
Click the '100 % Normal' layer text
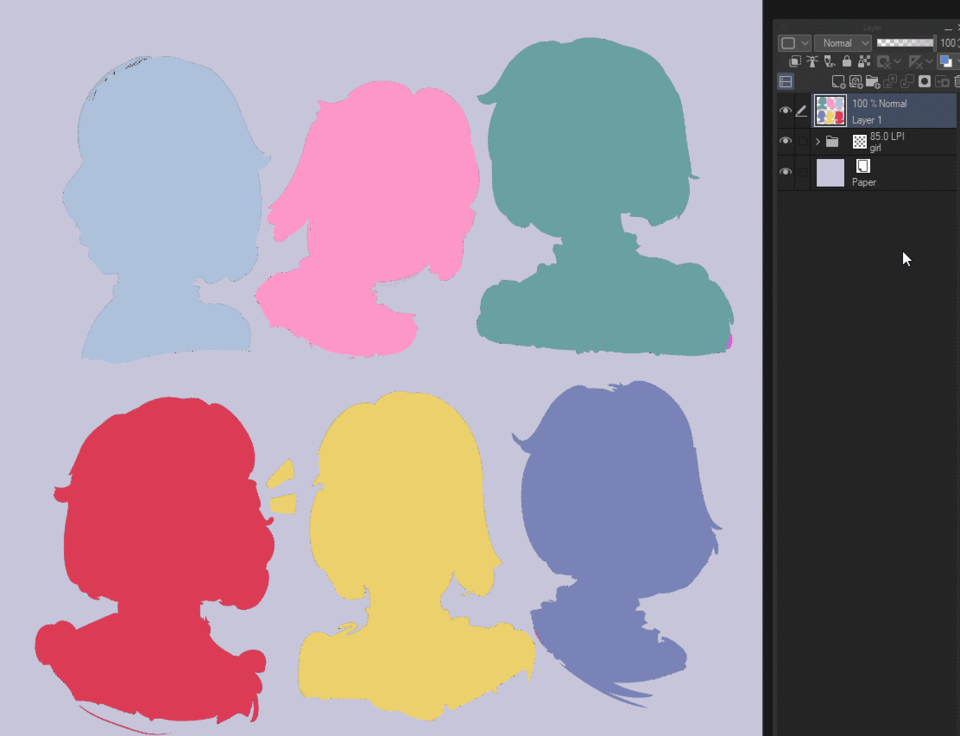880,103
